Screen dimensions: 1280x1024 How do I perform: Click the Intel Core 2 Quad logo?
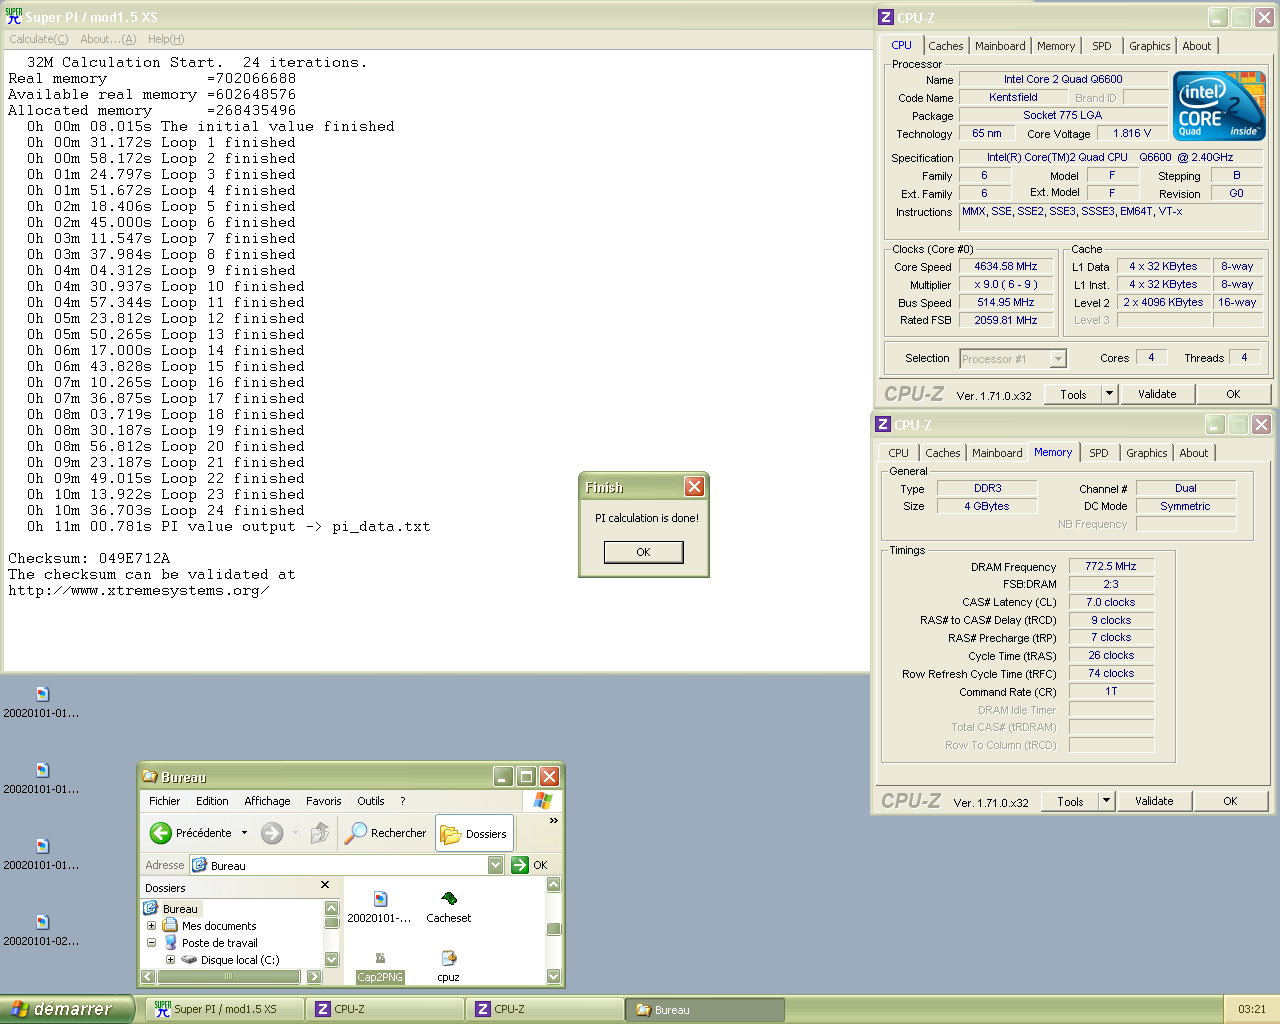(1219, 105)
